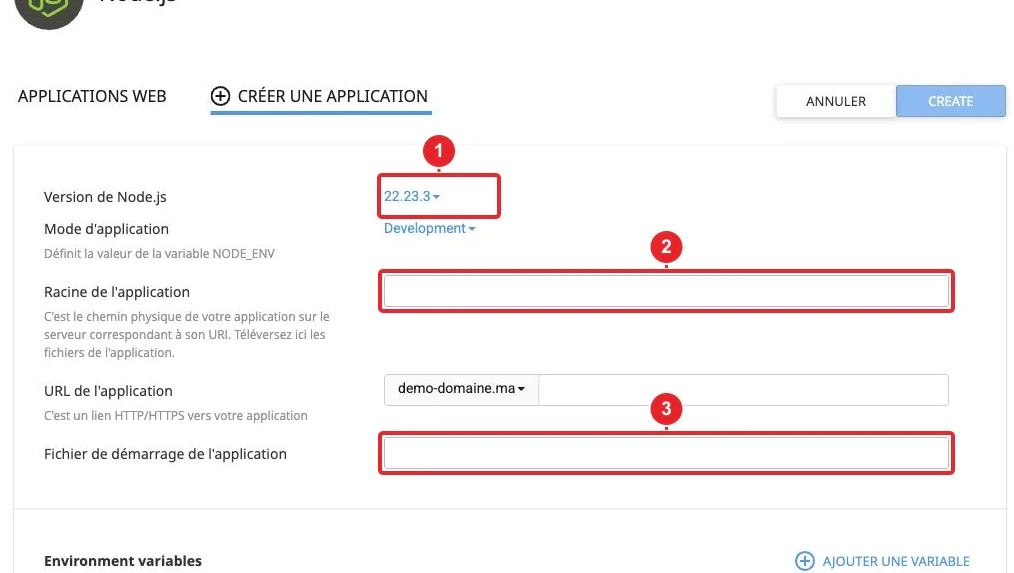Open the demo-domaine.ma domain dropdown
The image size is (1014, 573).
tap(461, 389)
